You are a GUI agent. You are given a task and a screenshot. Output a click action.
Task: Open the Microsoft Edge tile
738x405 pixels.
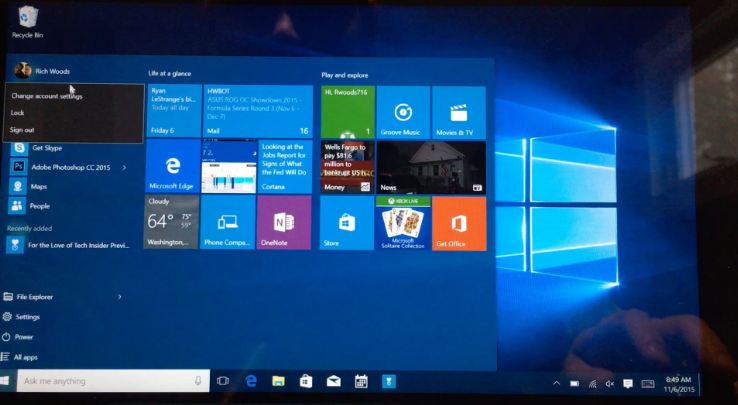pyautogui.click(x=172, y=166)
